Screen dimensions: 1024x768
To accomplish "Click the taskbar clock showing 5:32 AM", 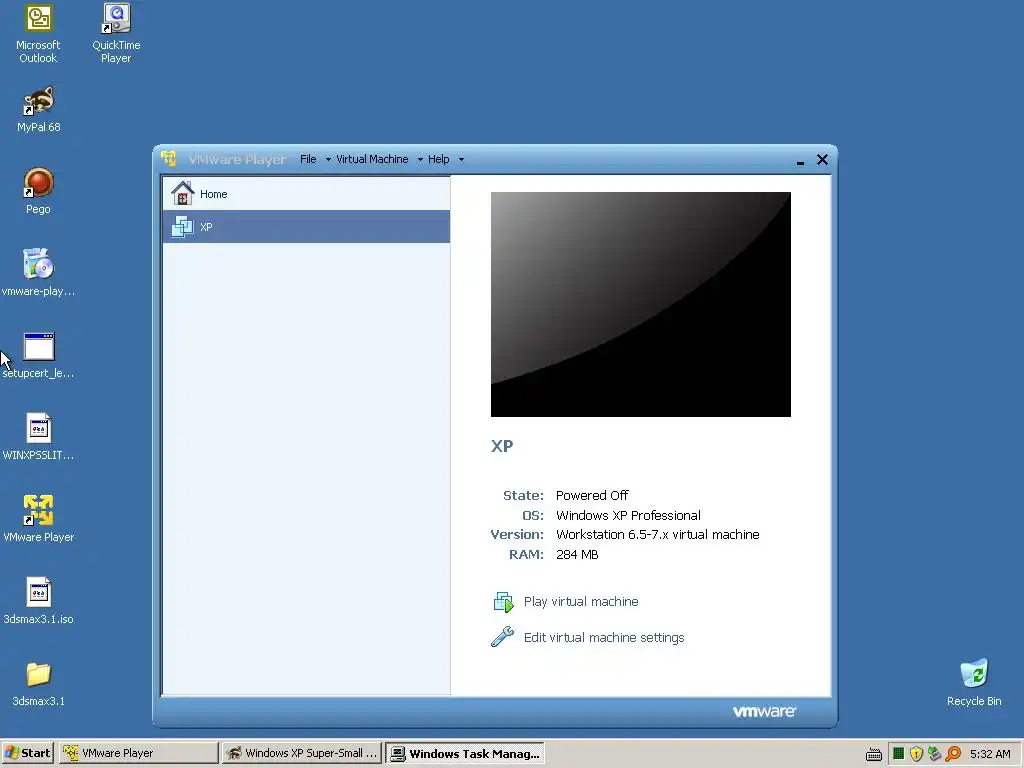I will (x=990, y=754).
